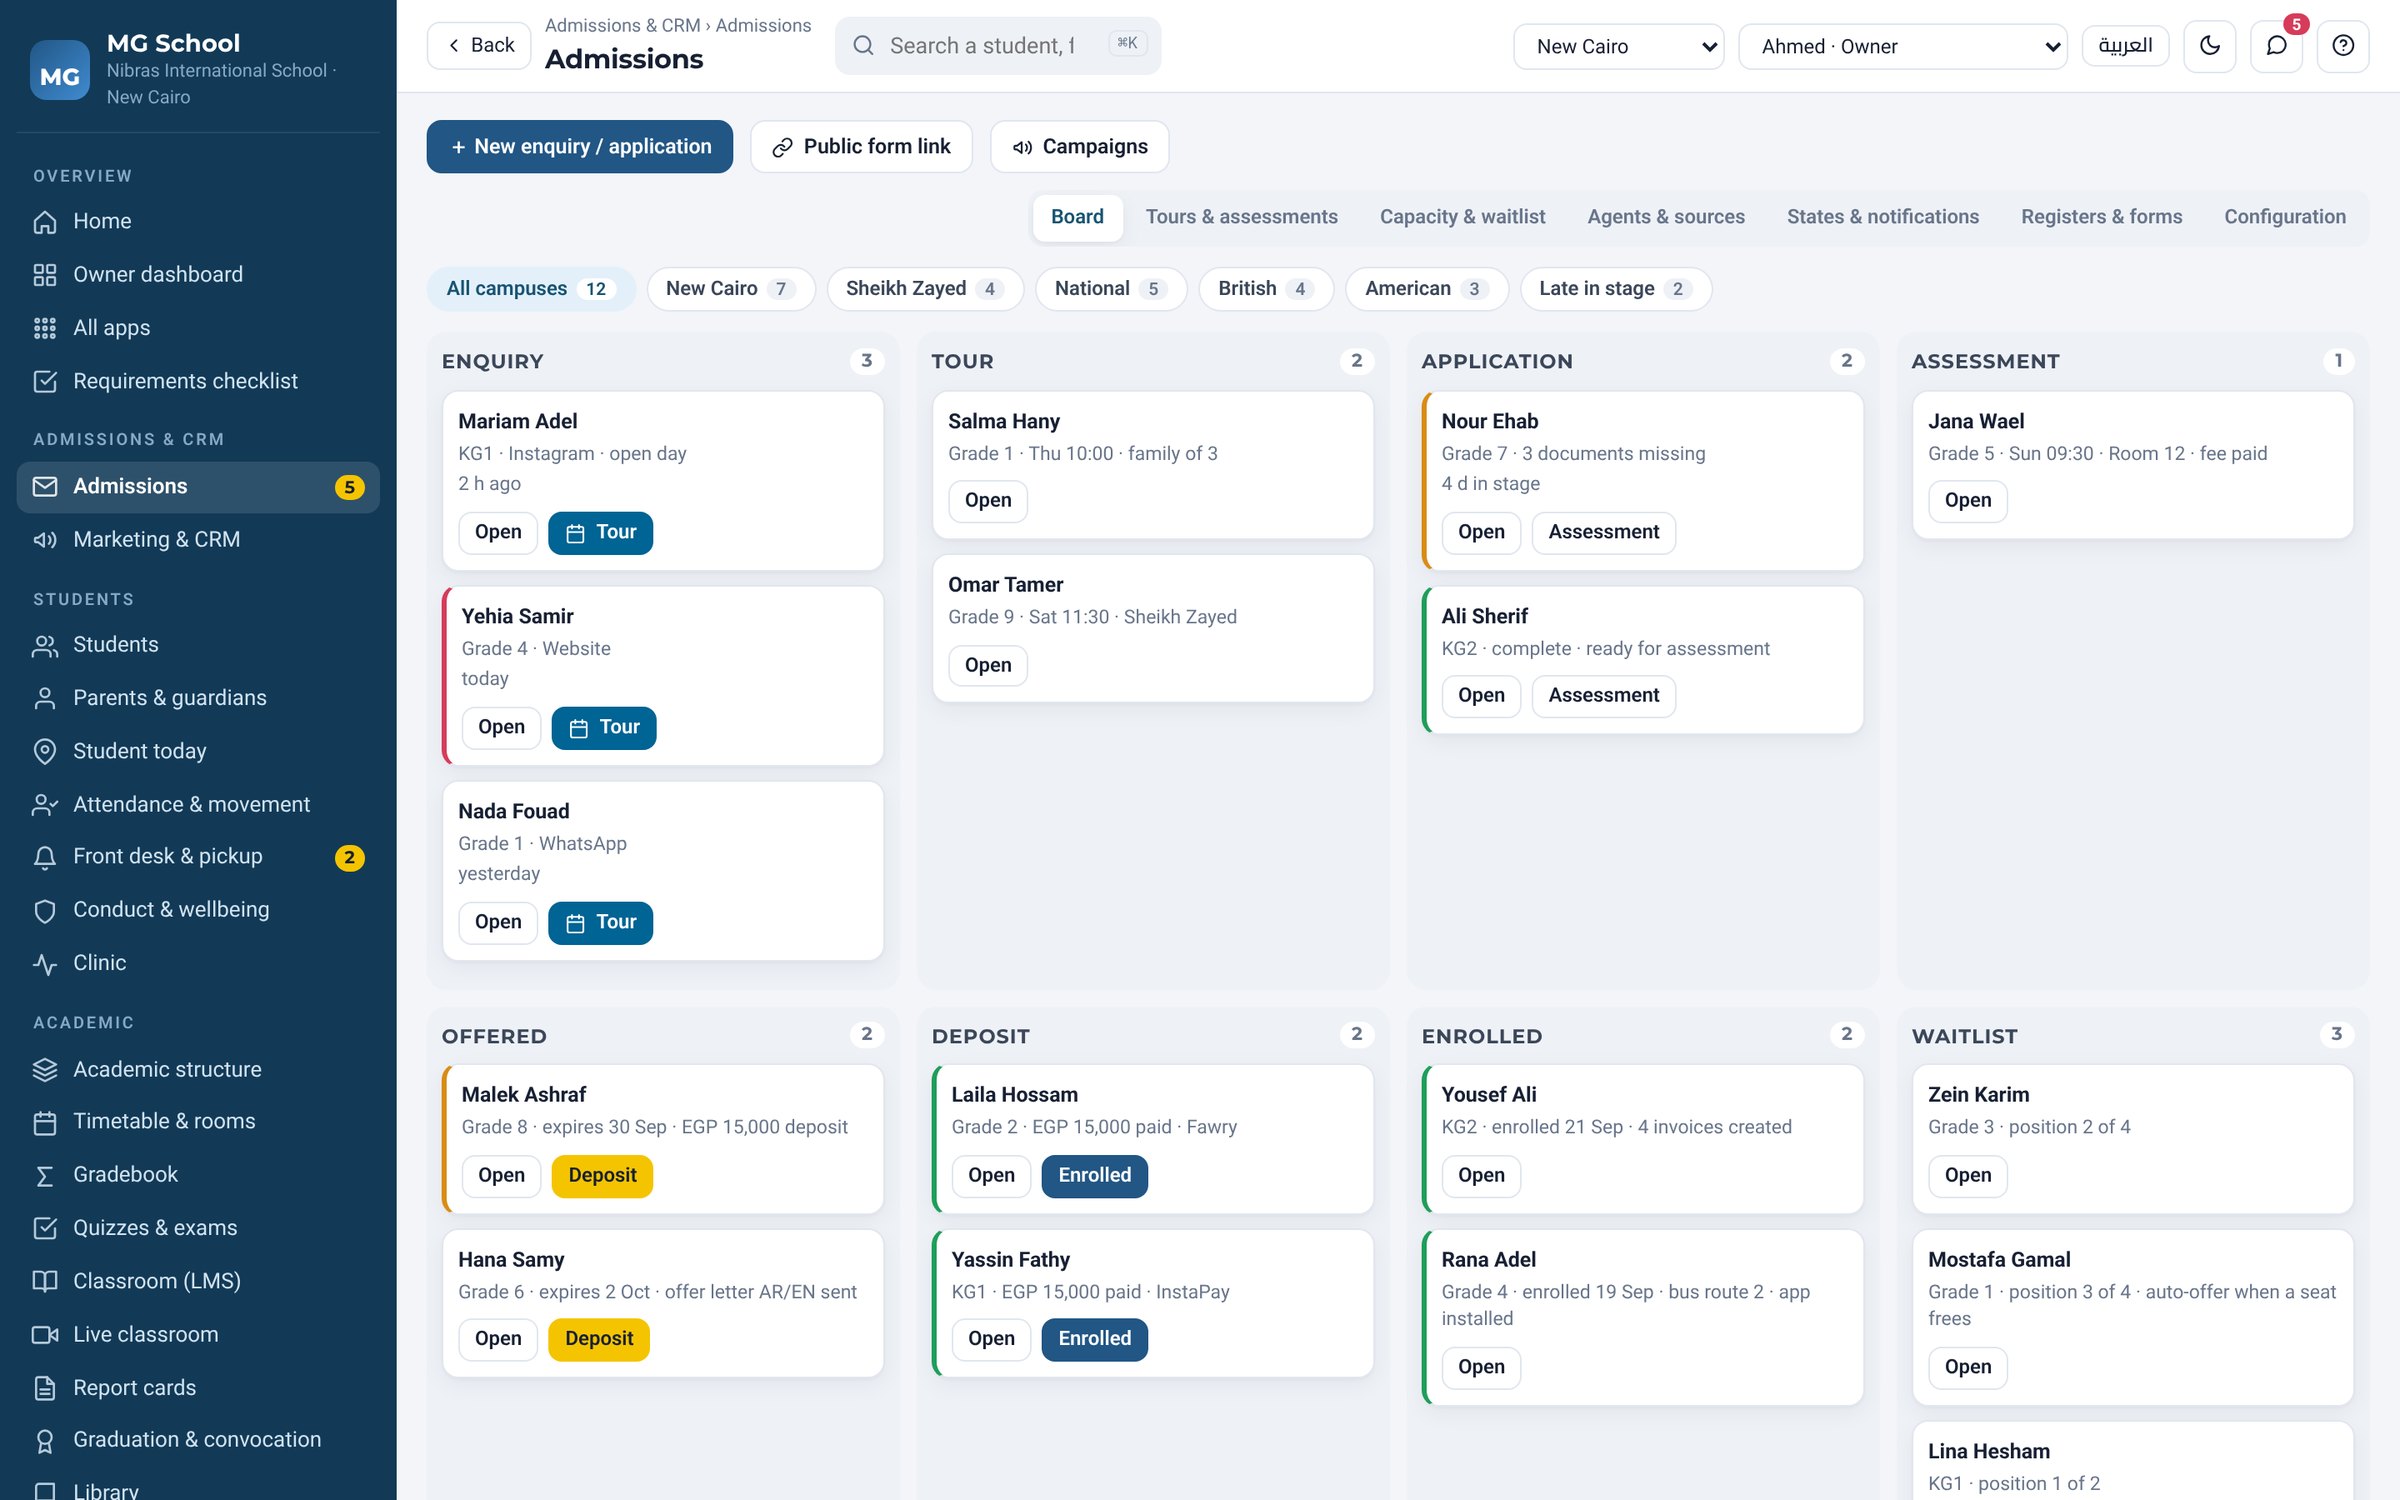
Task: Toggle dark mode with the moon icon
Action: coord(2209,46)
